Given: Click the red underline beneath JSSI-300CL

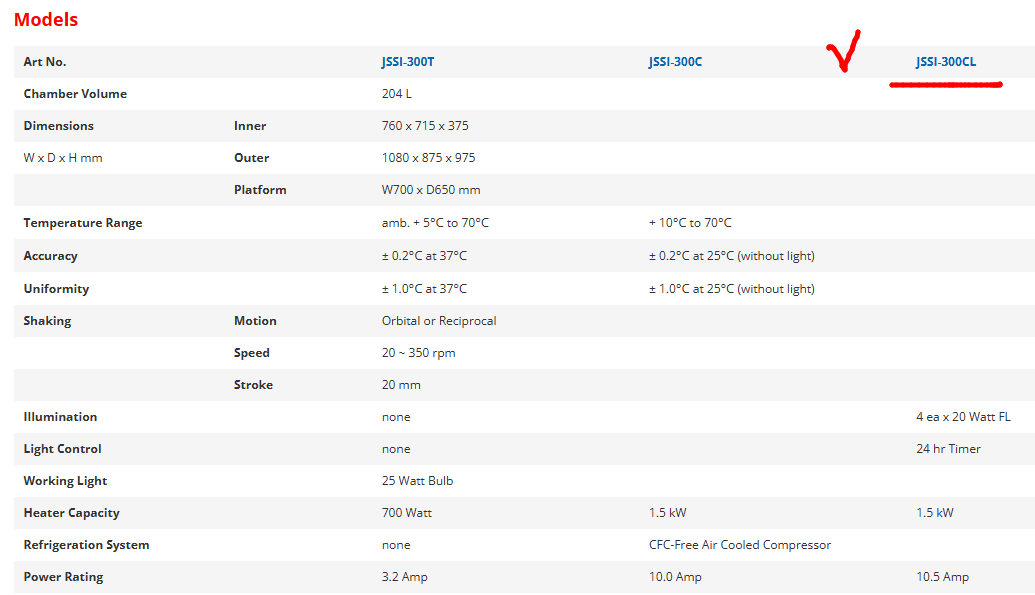Looking at the screenshot, I should coord(945,86).
